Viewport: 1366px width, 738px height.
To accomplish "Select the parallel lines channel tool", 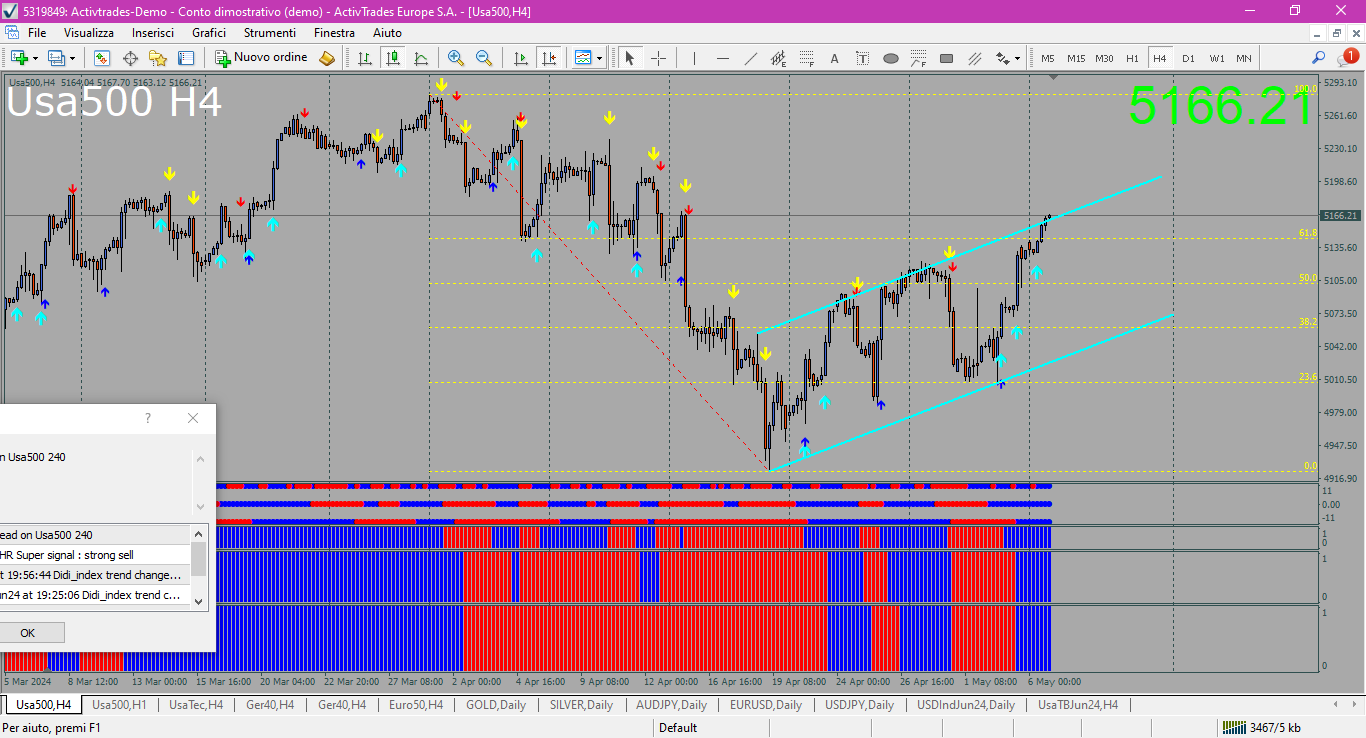I will coord(974,58).
